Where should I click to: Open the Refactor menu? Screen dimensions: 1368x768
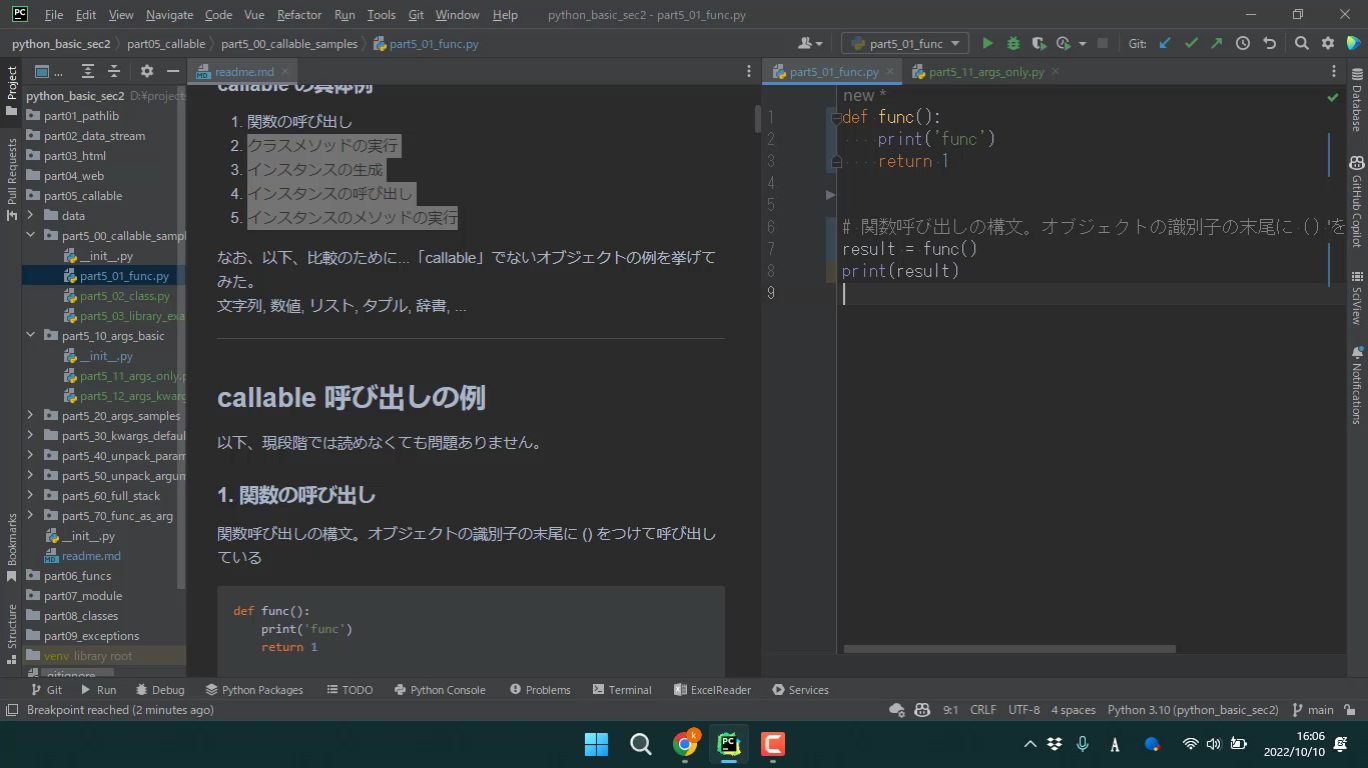(299, 15)
